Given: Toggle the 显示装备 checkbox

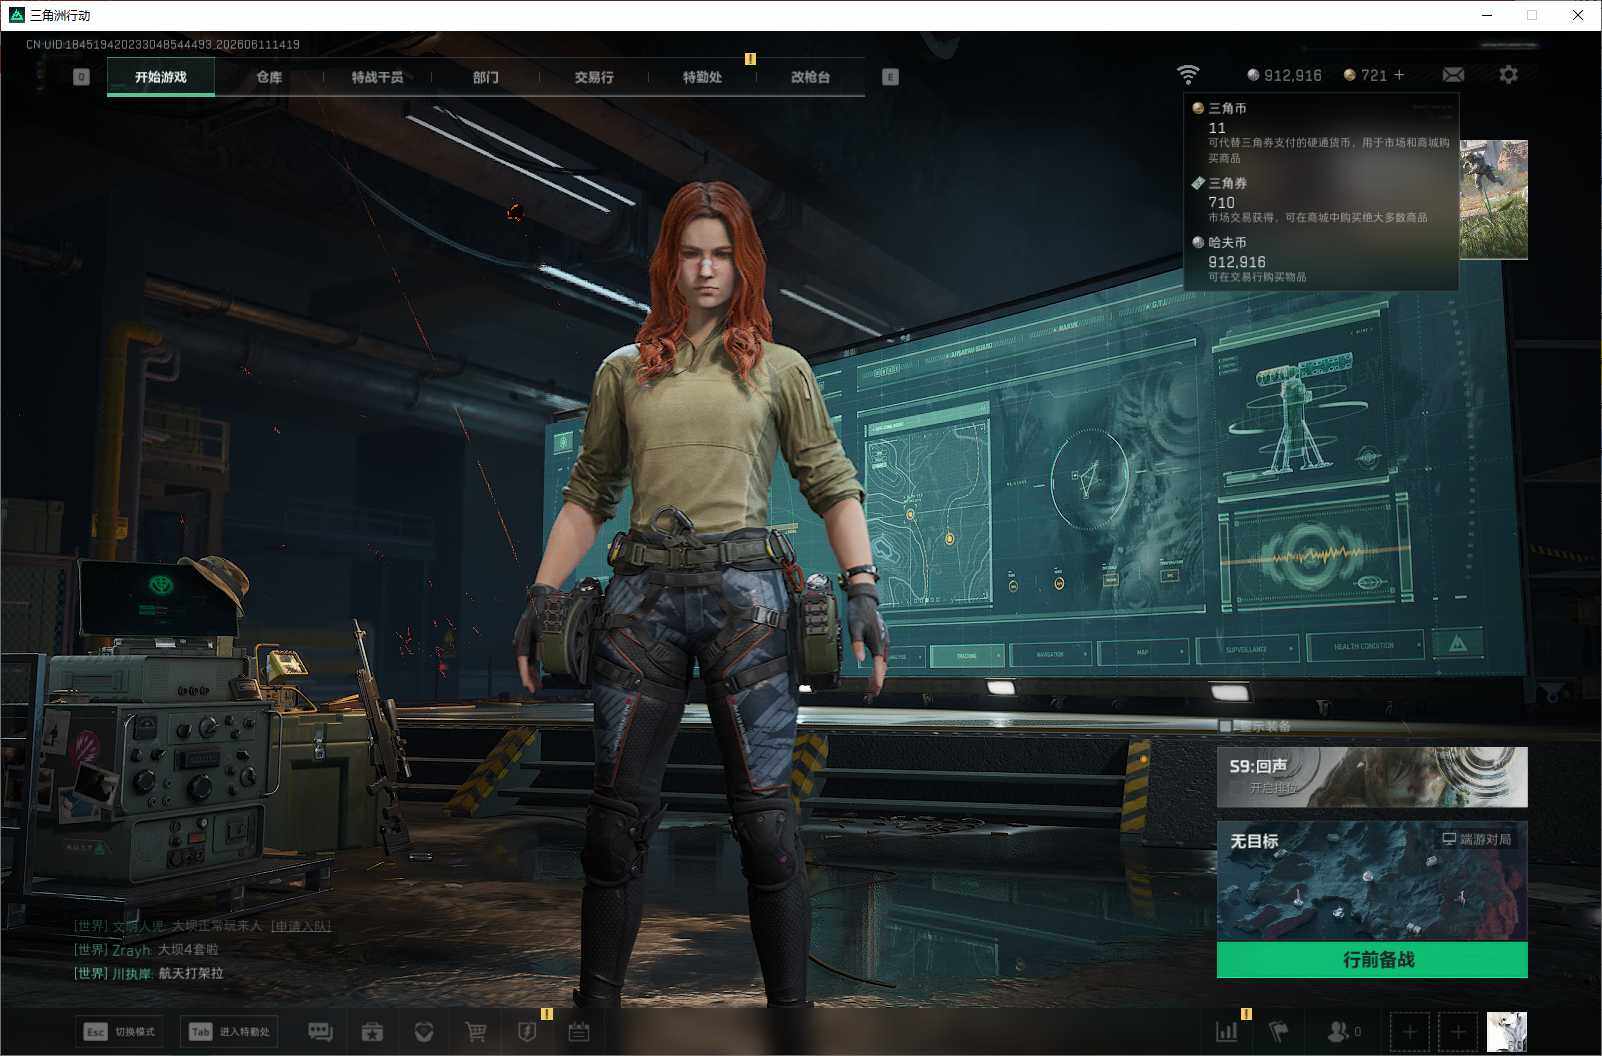Looking at the screenshot, I should pyautogui.click(x=1225, y=726).
